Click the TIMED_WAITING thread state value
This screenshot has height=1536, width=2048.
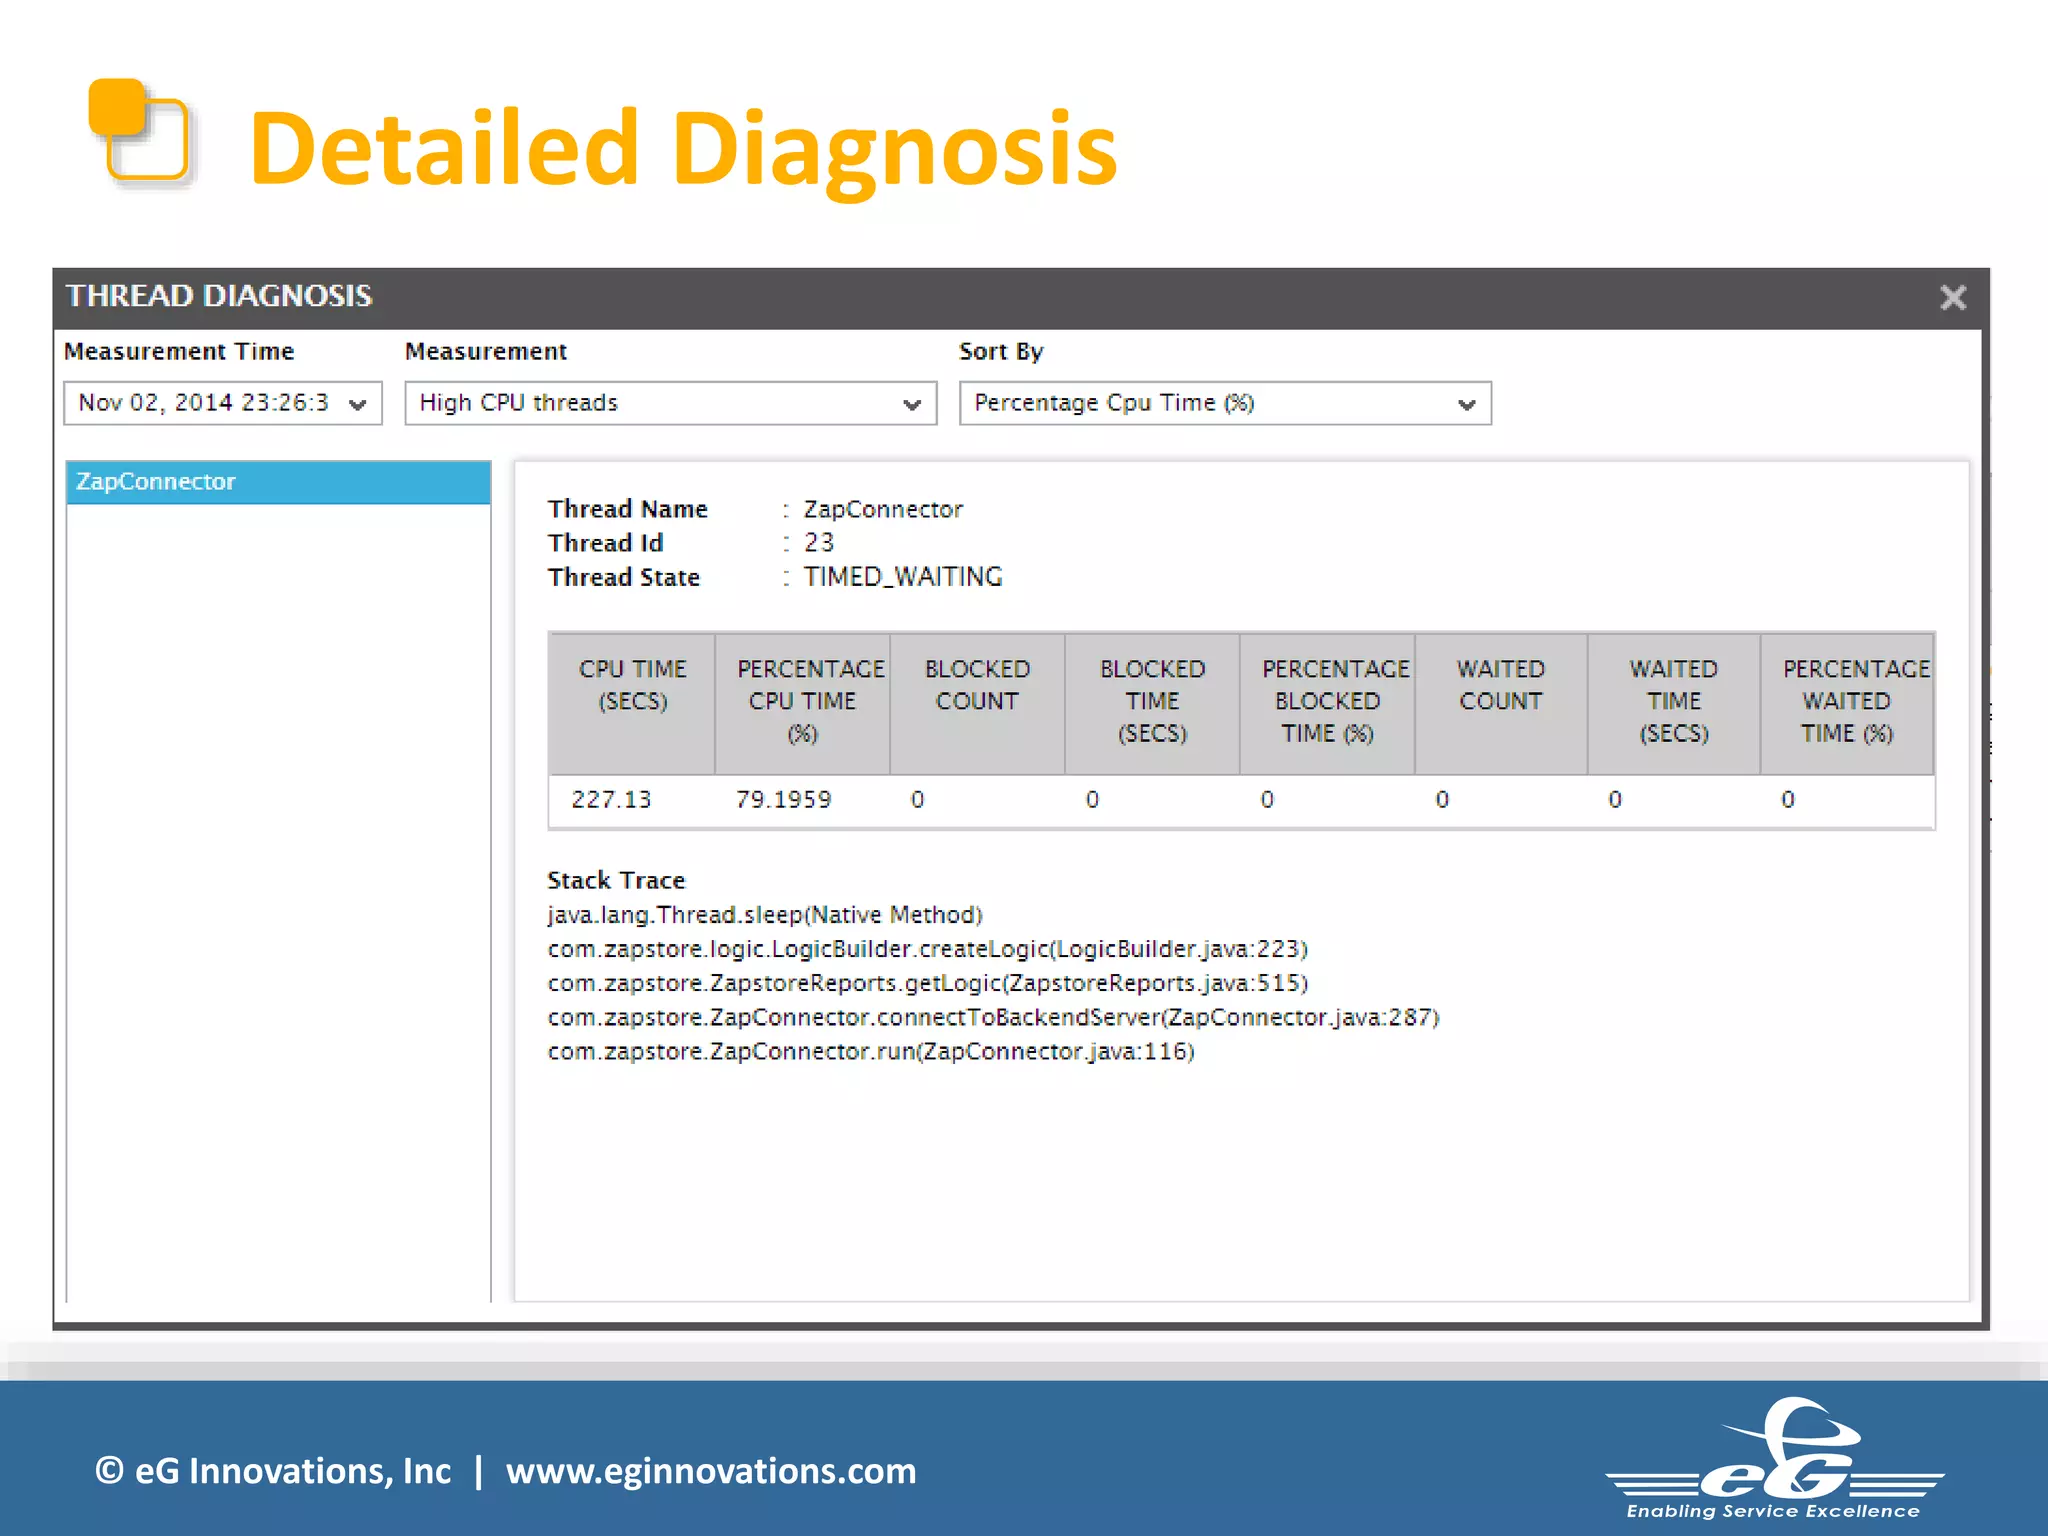pos(903,577)
